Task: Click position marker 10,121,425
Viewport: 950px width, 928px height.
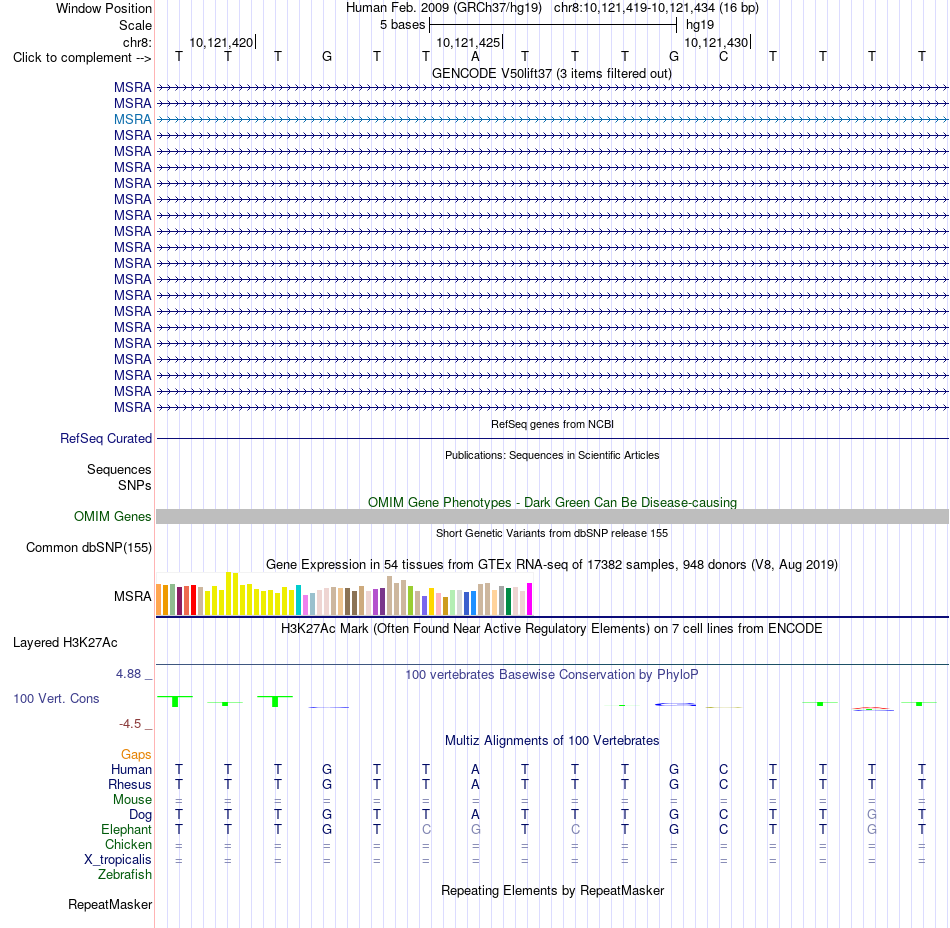Action: click(x=468, y=42)
